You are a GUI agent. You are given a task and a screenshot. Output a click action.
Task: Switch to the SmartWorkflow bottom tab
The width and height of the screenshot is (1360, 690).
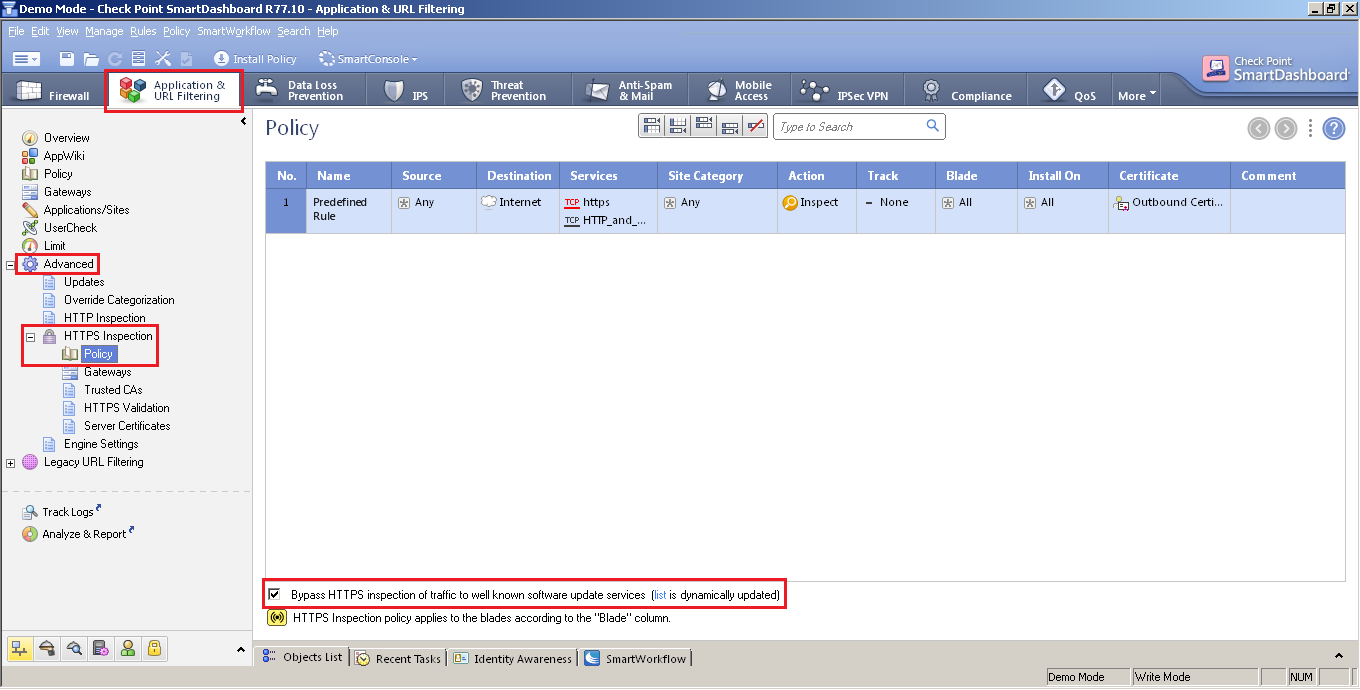point(635,659)
